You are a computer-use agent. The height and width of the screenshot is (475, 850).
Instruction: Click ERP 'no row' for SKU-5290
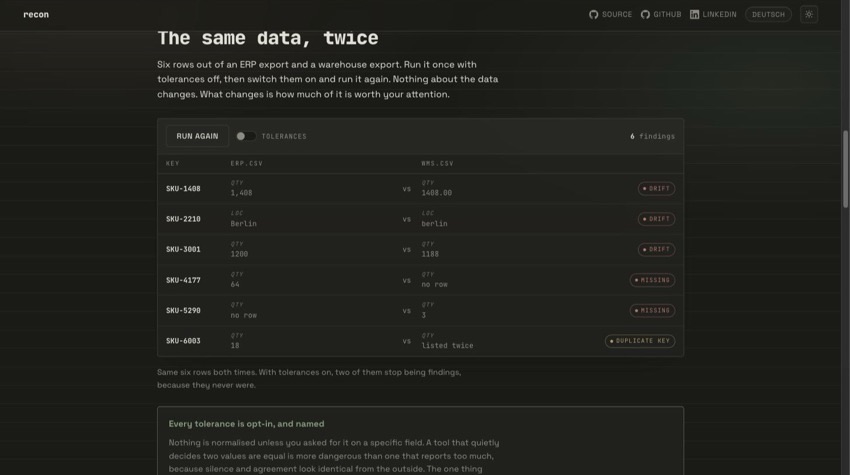pos(243,315)
